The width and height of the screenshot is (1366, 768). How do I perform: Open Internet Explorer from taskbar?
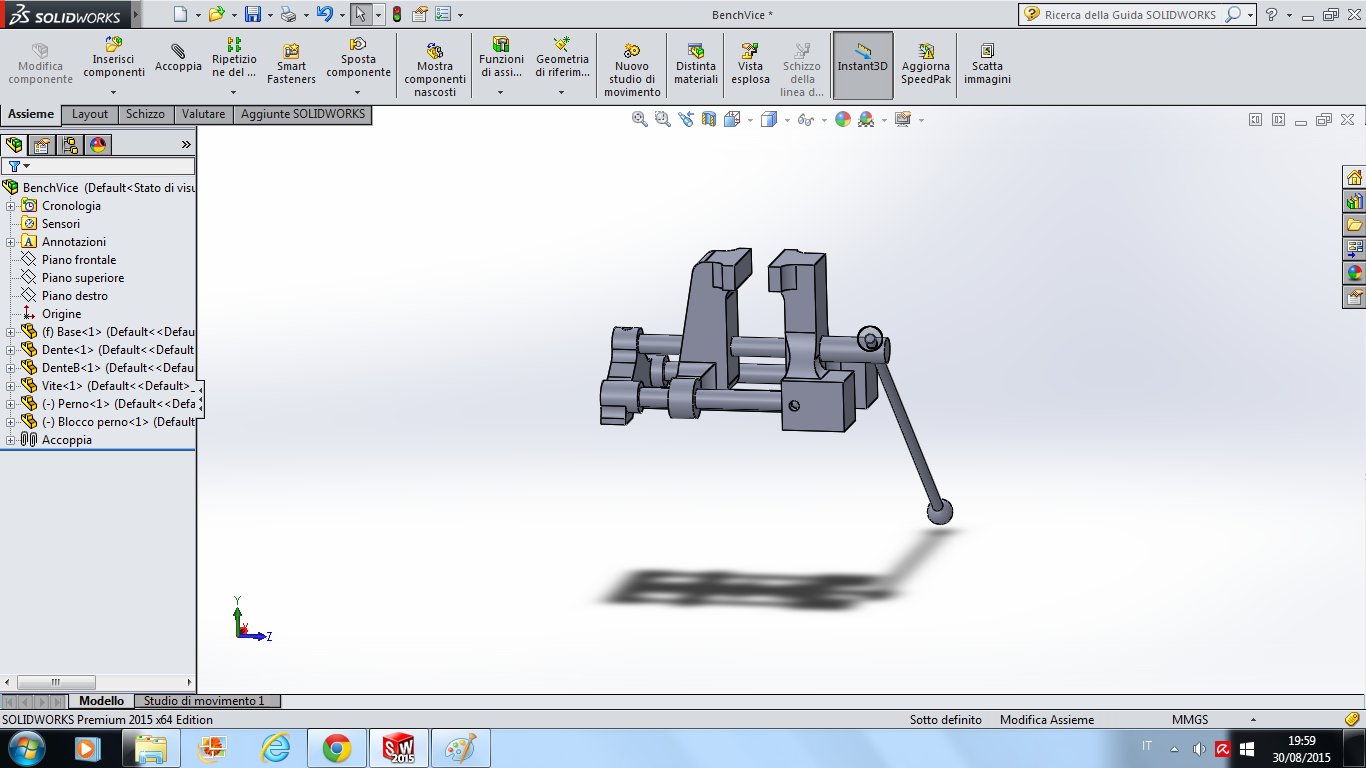(274, 748)
